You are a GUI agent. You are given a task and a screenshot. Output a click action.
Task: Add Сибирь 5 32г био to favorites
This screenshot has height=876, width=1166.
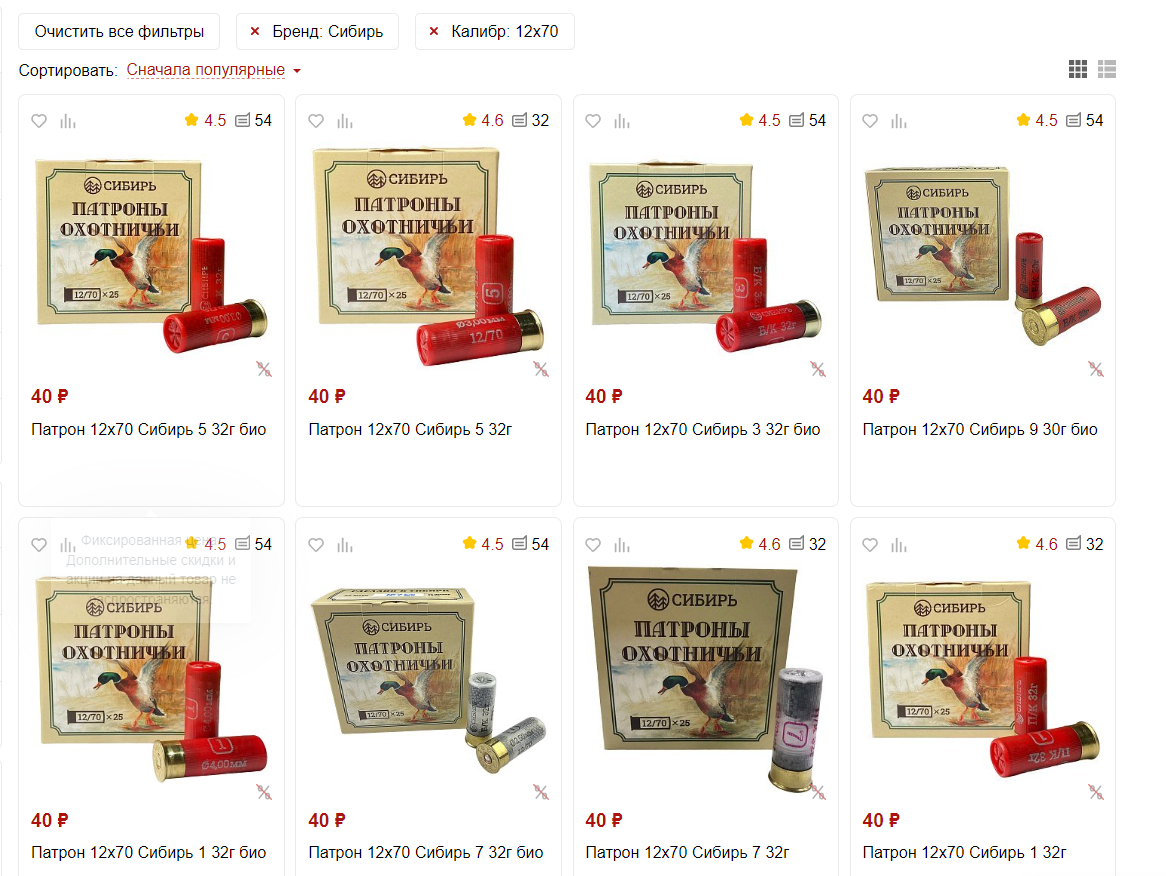[39, 121]
